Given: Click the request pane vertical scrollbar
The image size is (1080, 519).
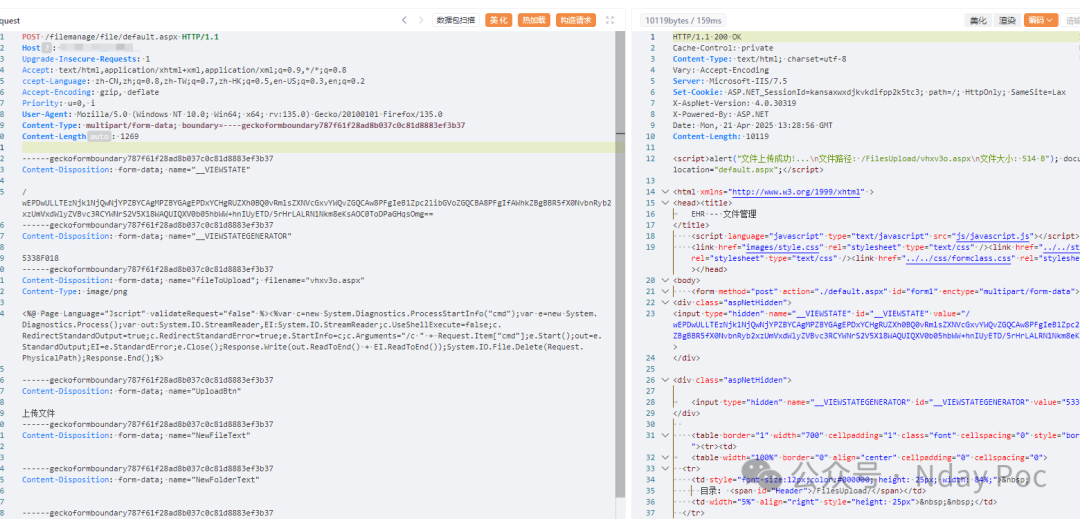Looking at the screenshot, I should point(621,262).
